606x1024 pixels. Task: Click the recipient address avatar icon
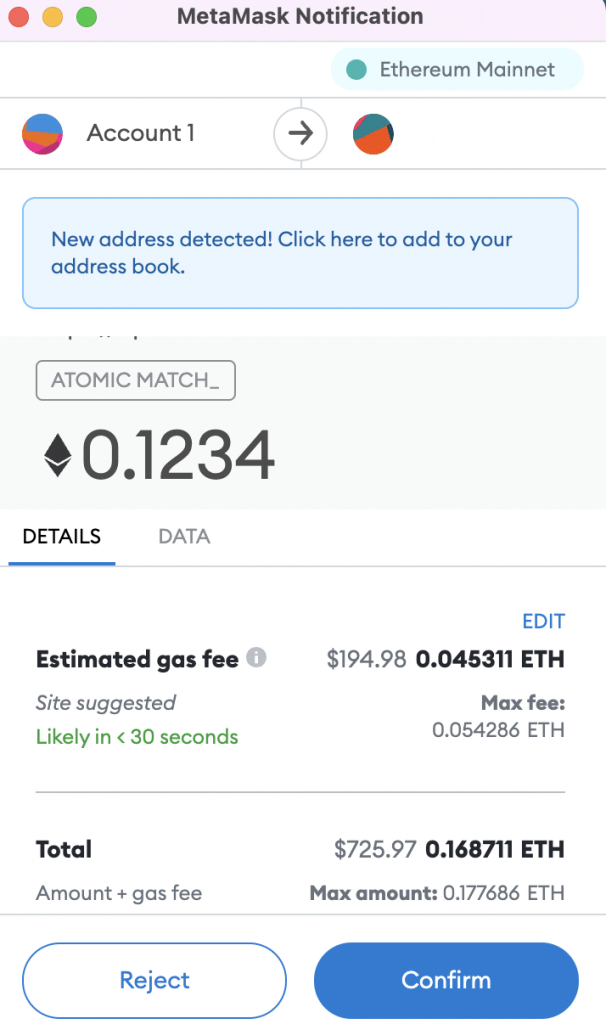[x=373, y=134]
